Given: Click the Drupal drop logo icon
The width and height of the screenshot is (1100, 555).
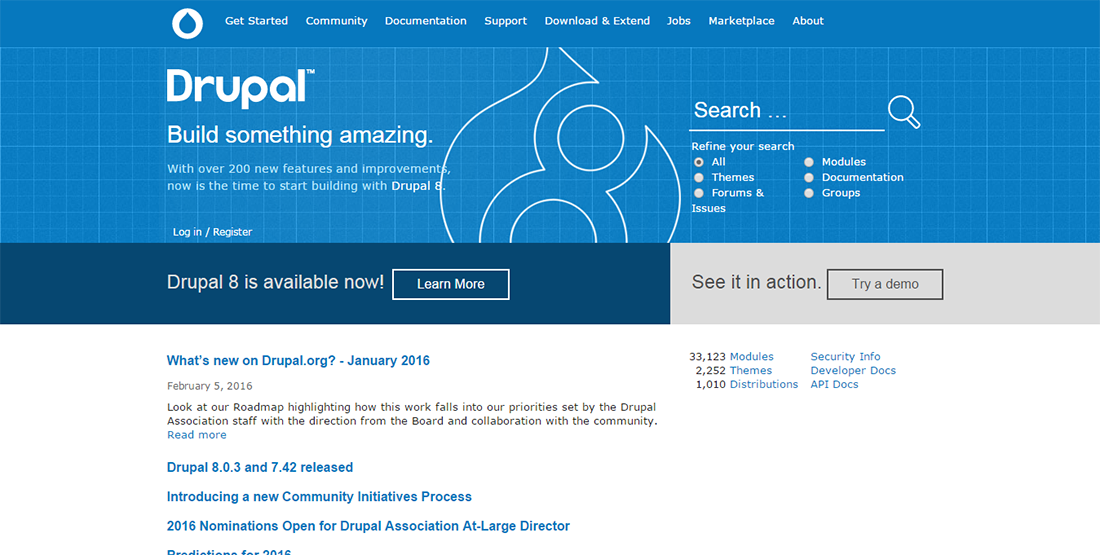Looking at the screenshot, I should pyautogui.click(x=187, y=23).
